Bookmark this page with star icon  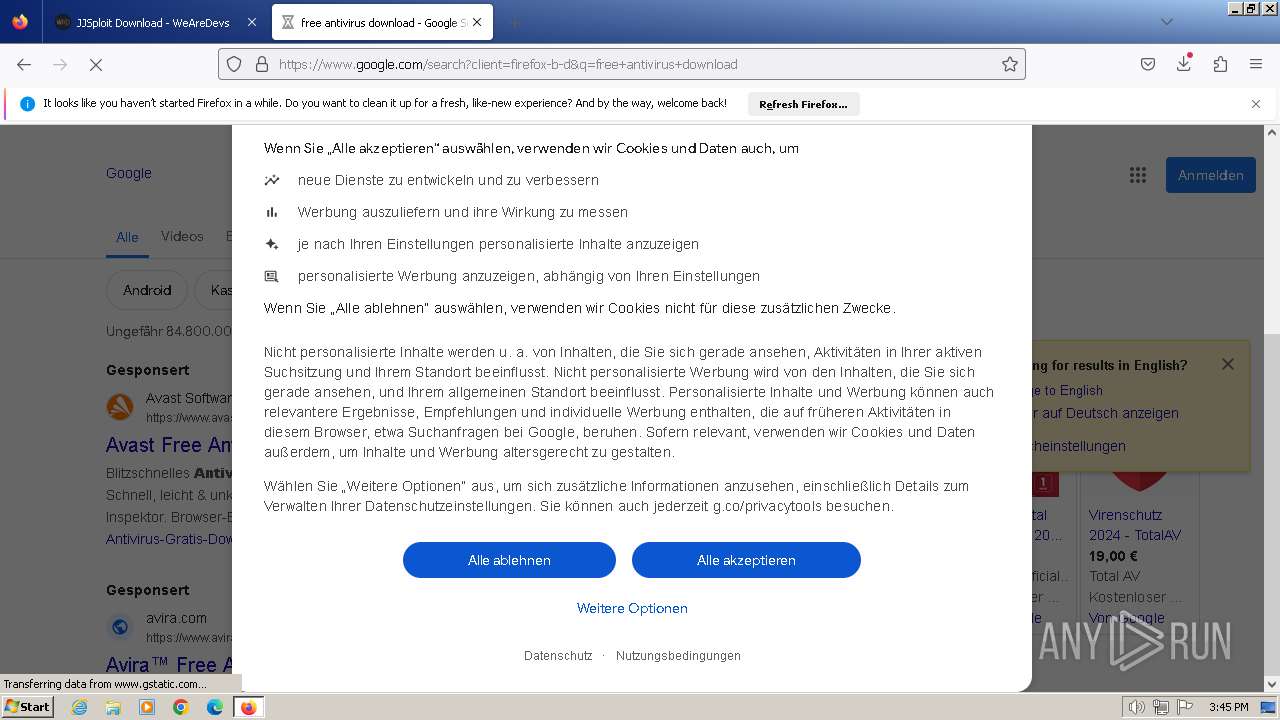1010,64
